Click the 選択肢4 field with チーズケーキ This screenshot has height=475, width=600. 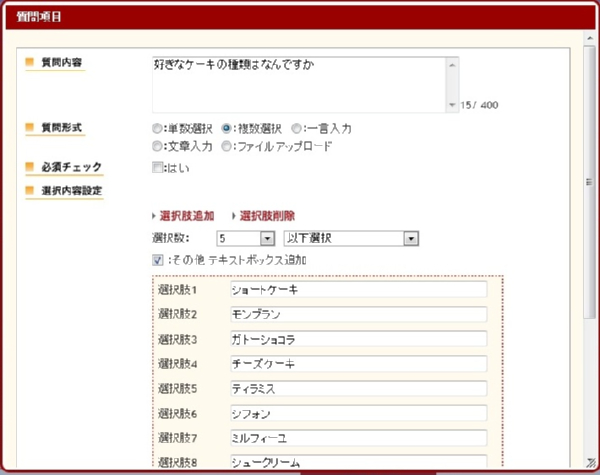357,364
